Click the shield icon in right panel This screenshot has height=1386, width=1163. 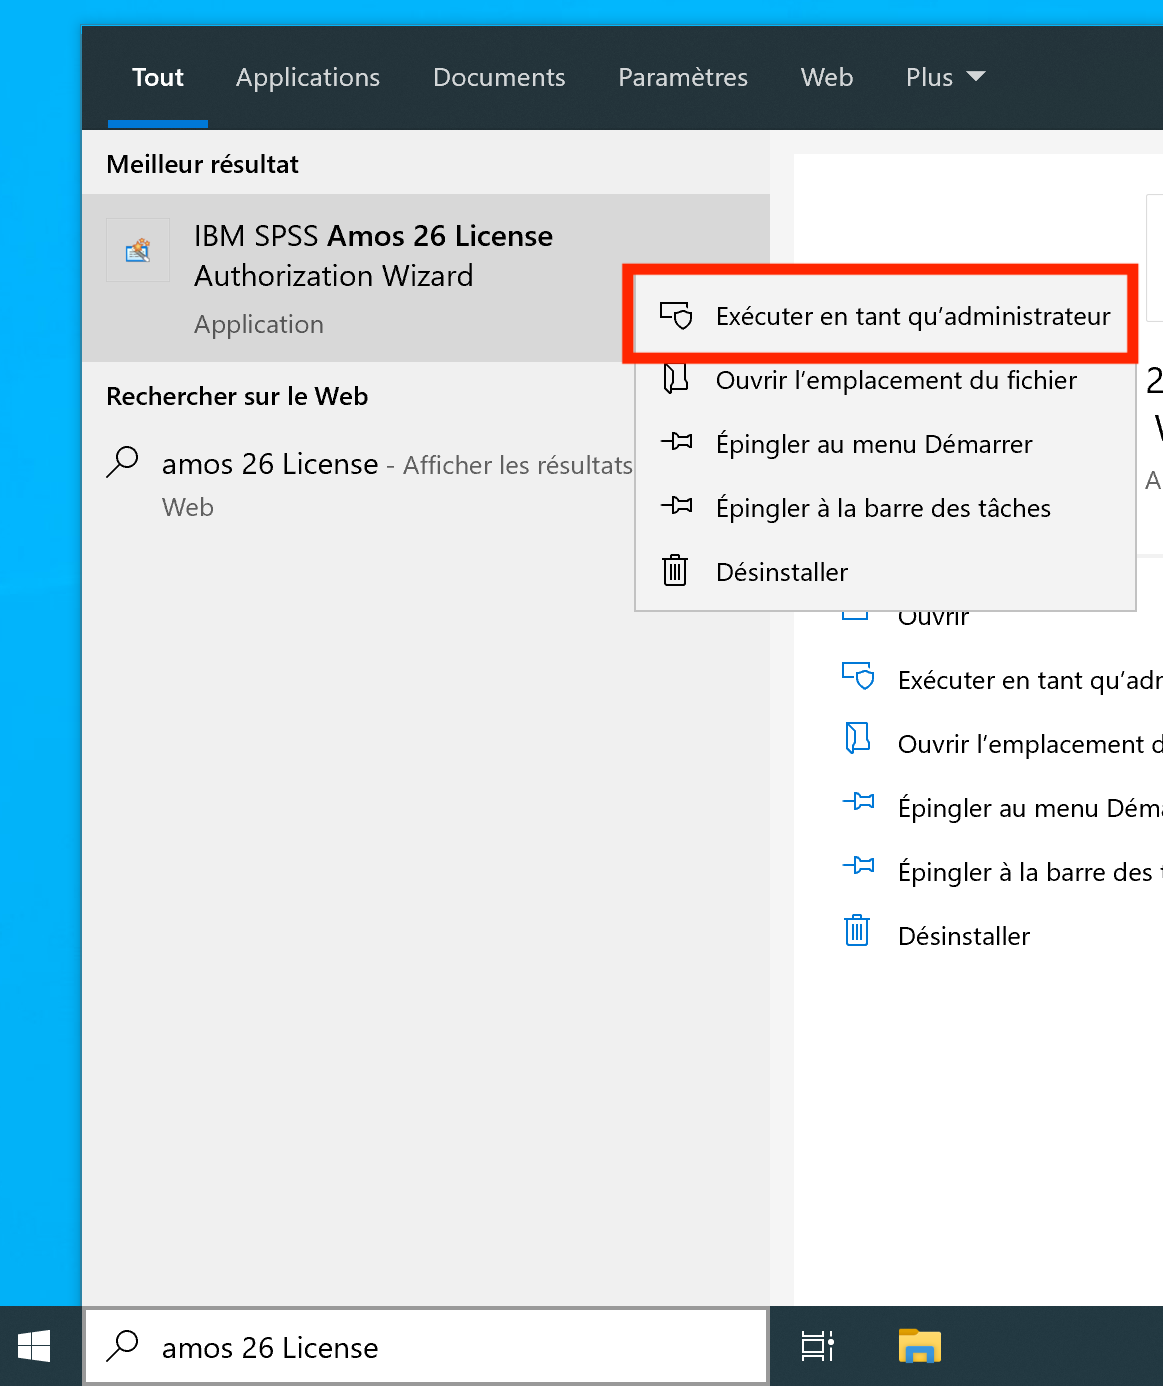point(858,678)
